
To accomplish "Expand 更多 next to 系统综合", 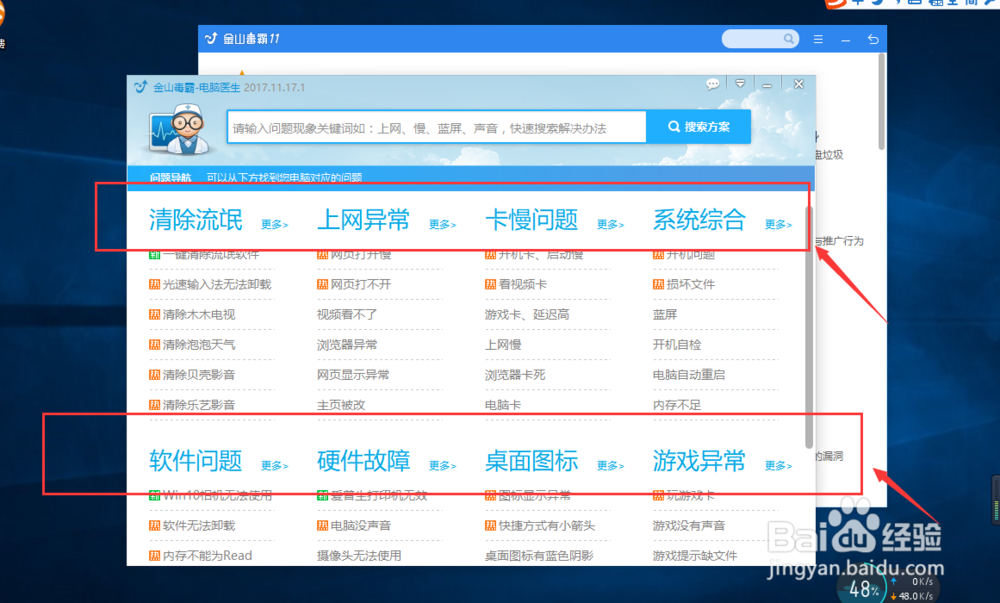I will pyautogui.click(x=778, y=224).
